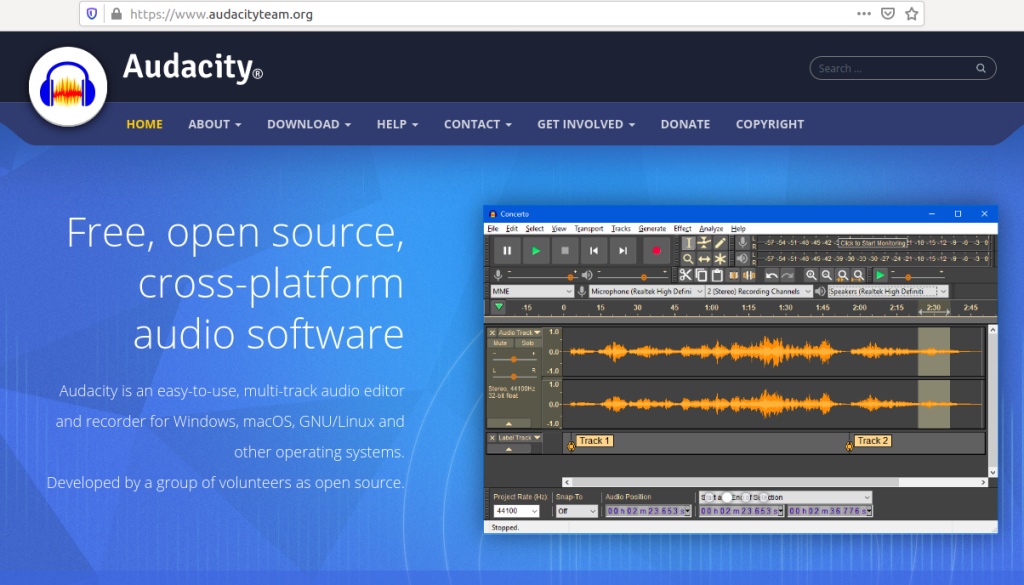The width and height of the screenshot is (1024, 585).
Task: Click the Stop button in transport toolbar
Action: tap(565, 251)
